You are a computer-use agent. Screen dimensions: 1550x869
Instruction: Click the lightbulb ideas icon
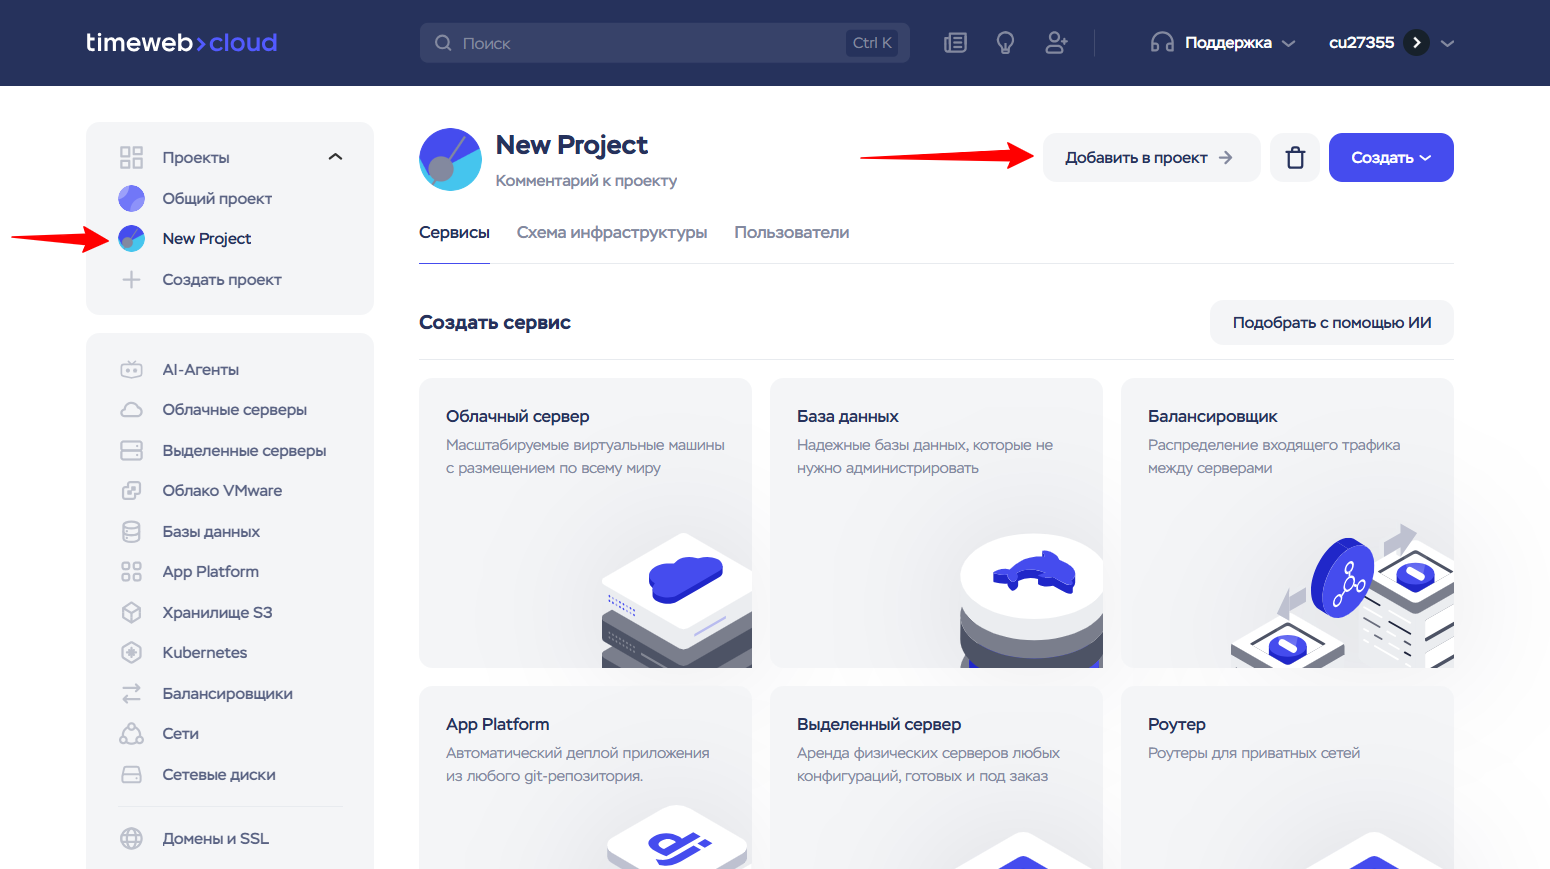tap(1005, 43)
